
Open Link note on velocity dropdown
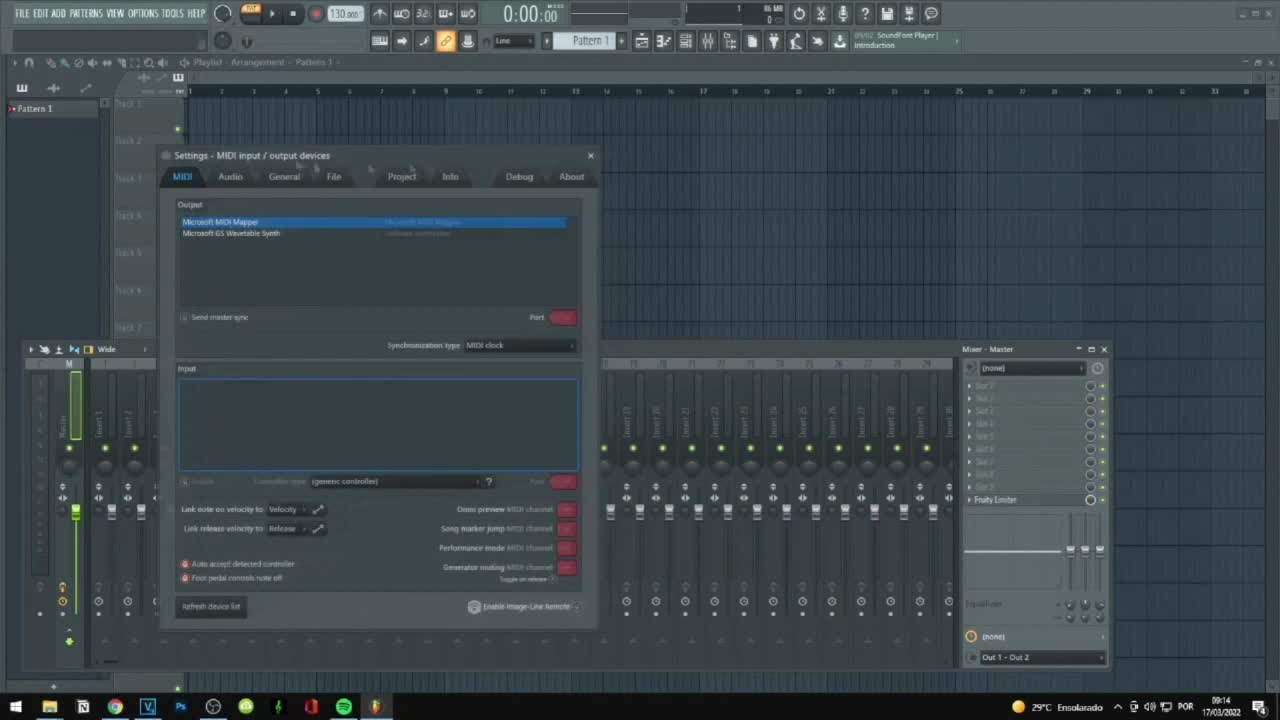point(286,510)
